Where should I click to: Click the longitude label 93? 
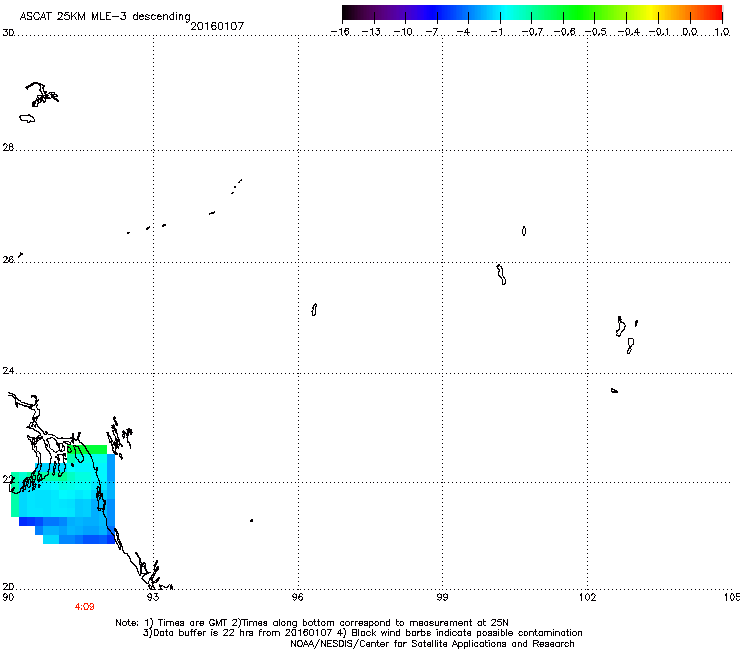(152, 597)
